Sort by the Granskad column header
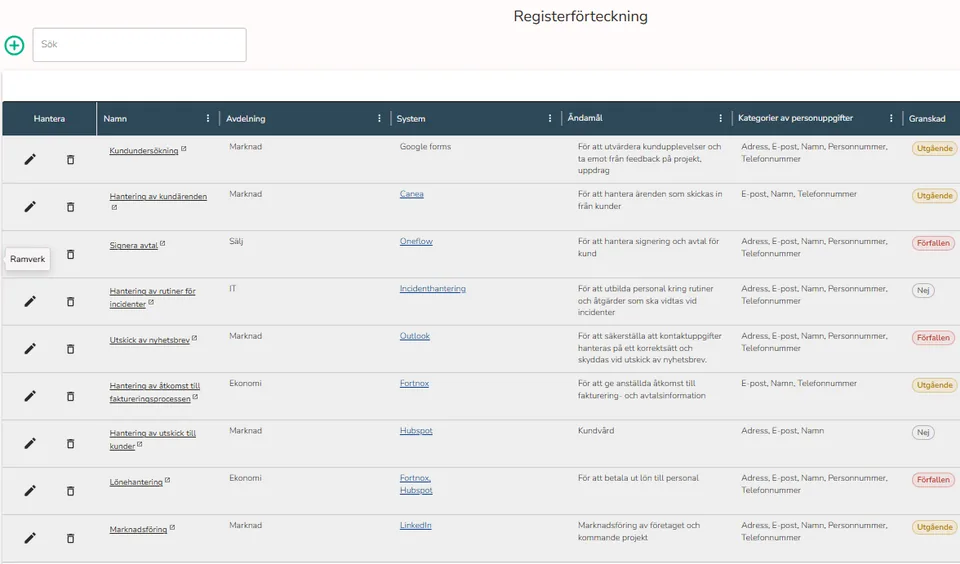This screenshot has width=960, height=564. click(x=927, y=119)
